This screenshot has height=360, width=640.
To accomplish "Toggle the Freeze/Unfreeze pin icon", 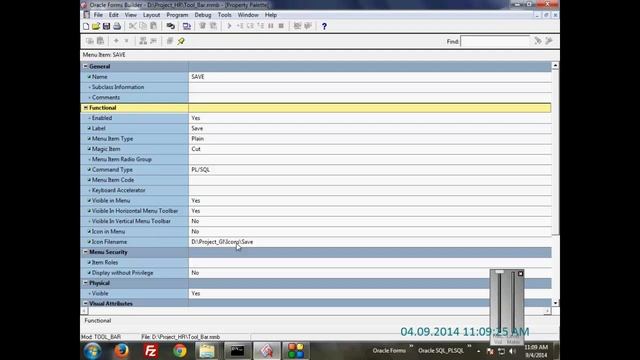I will tap(181, 41).
